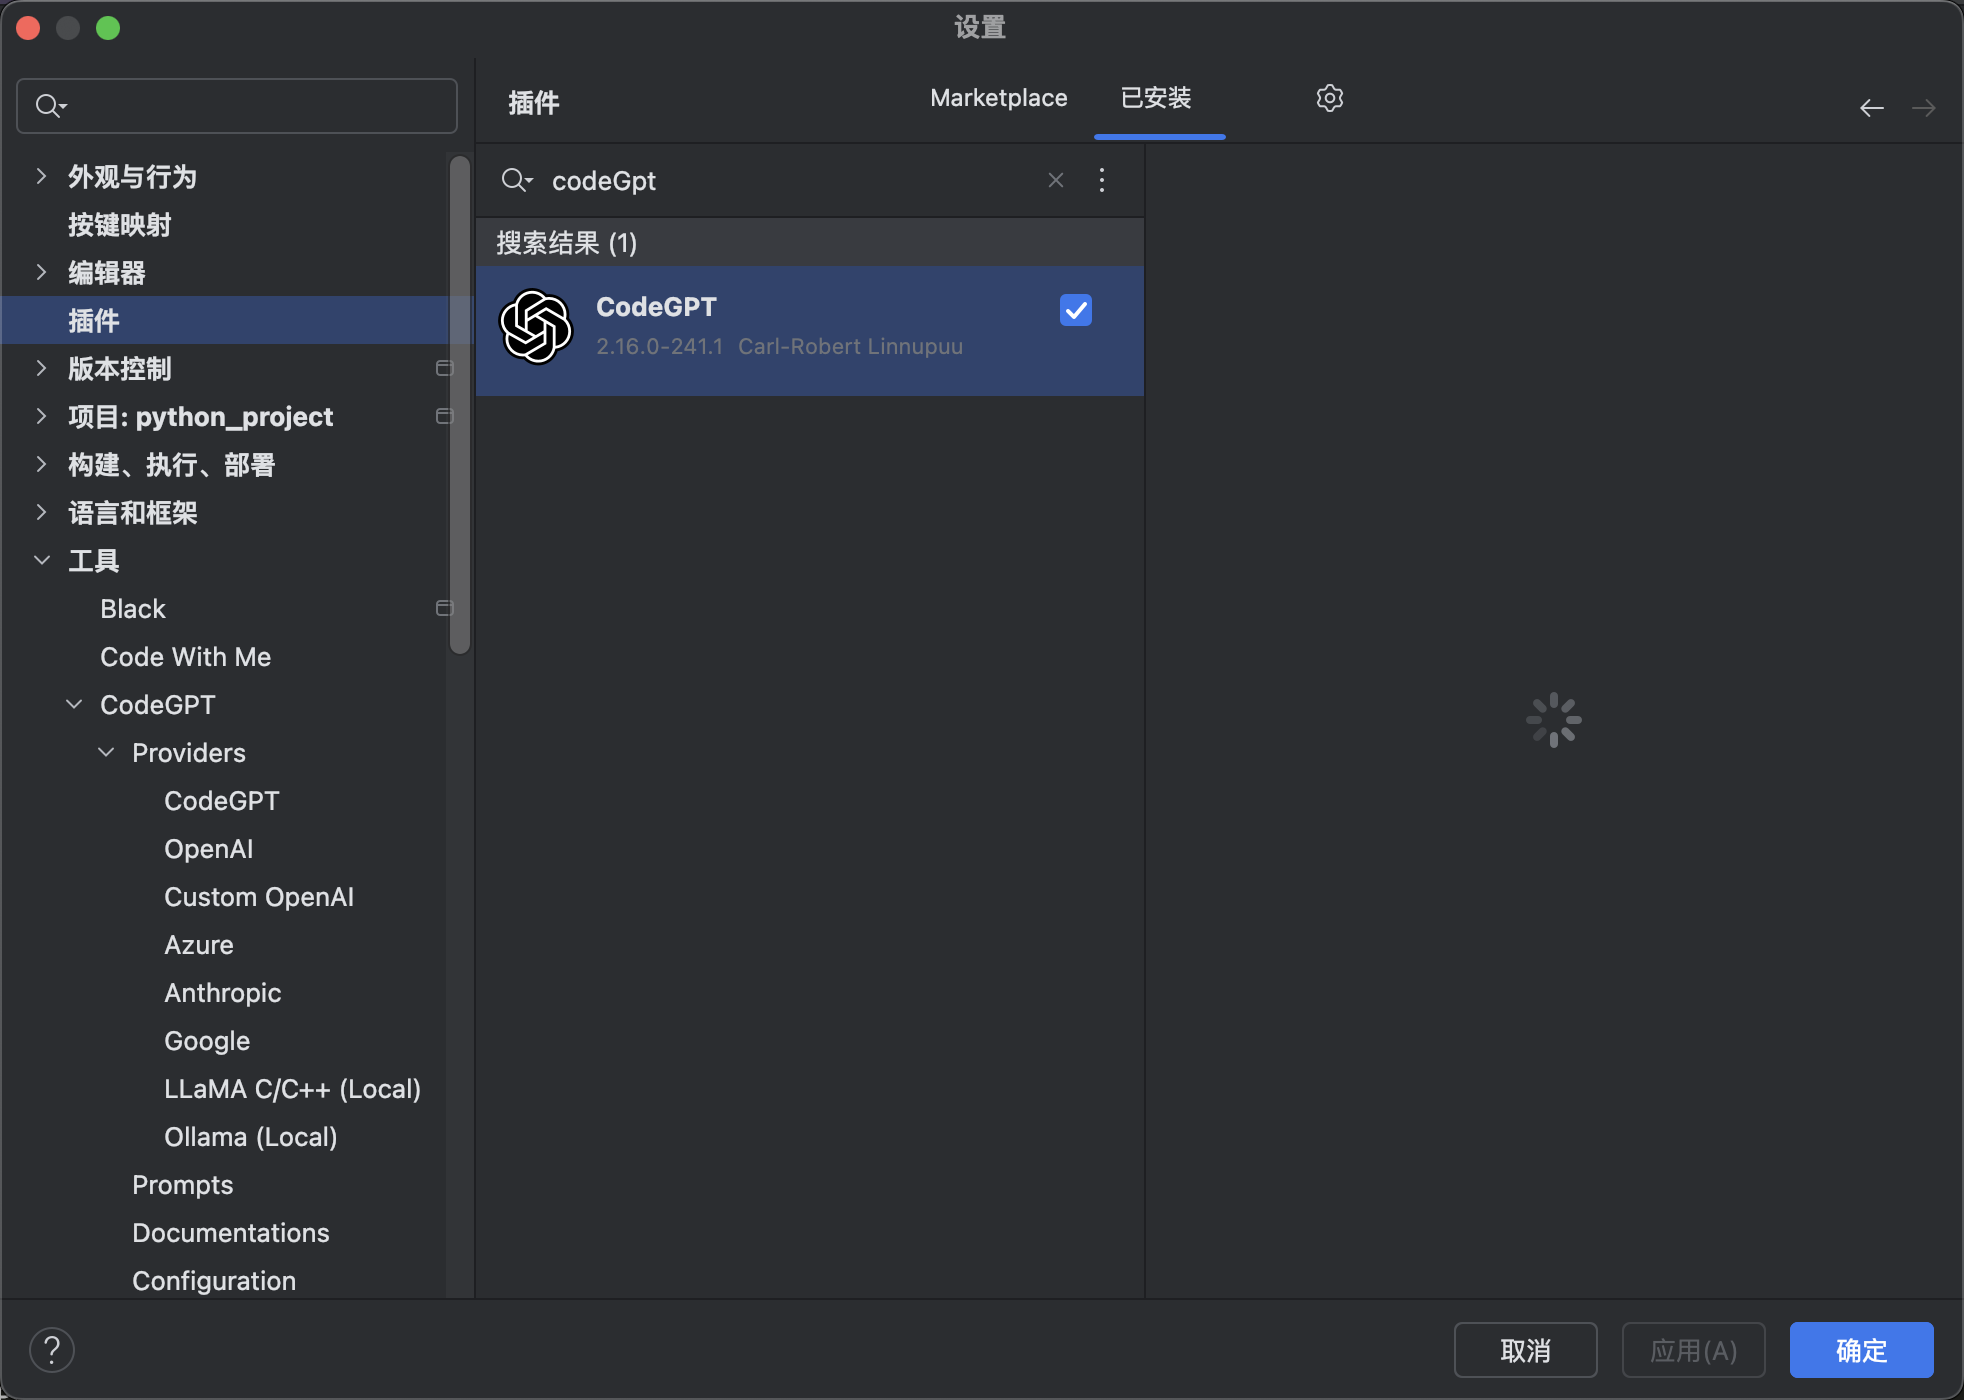
Task: Click the back navigation arrow
Action: click(x=1870, y=107)
